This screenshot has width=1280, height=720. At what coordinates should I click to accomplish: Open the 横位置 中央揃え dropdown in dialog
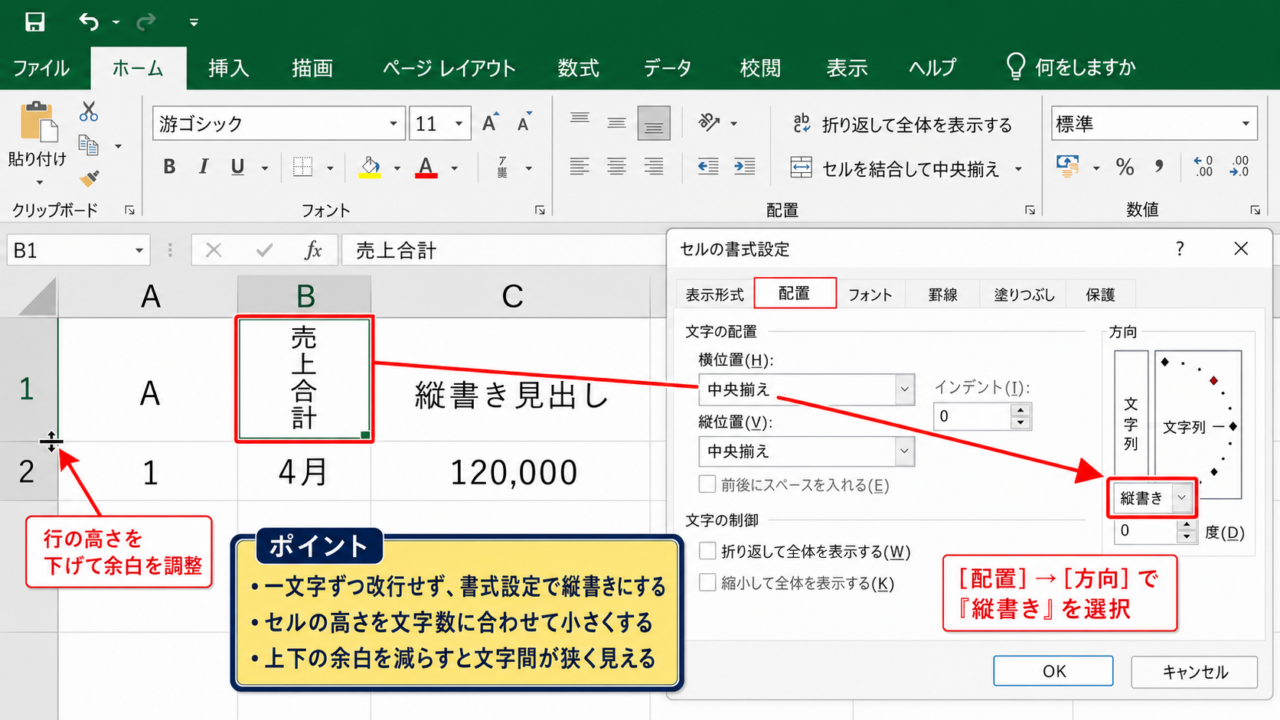coord(904,389)
